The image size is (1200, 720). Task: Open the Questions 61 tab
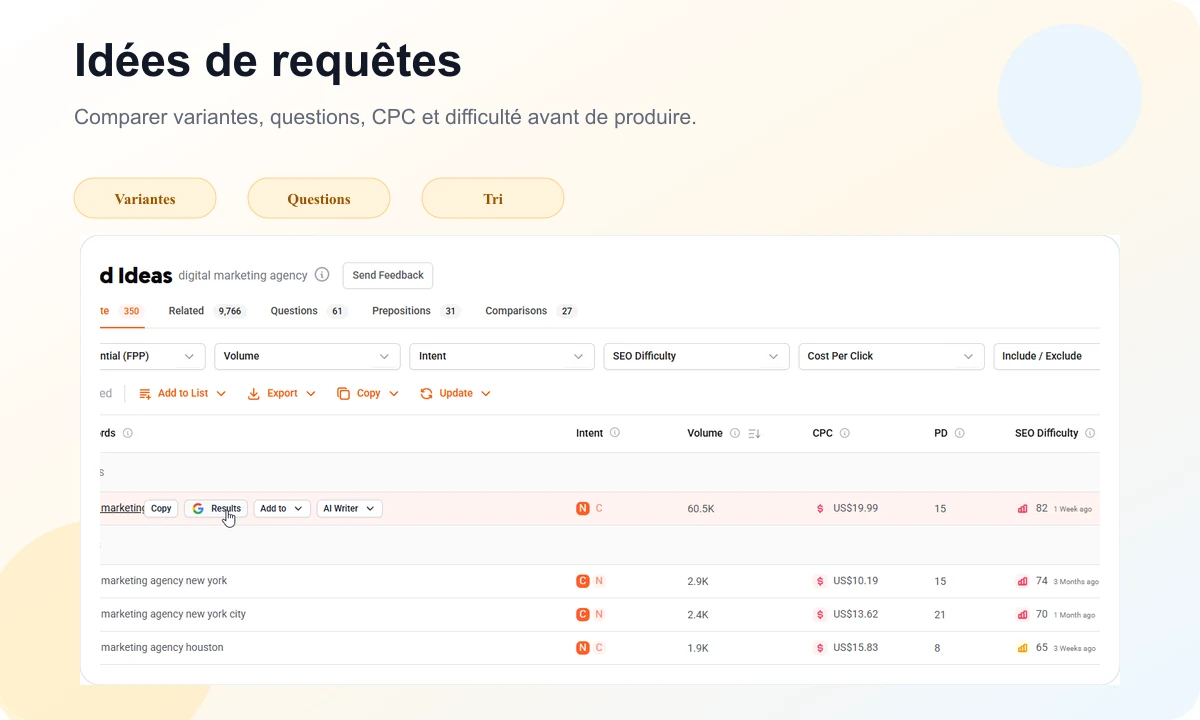point(308,311)
